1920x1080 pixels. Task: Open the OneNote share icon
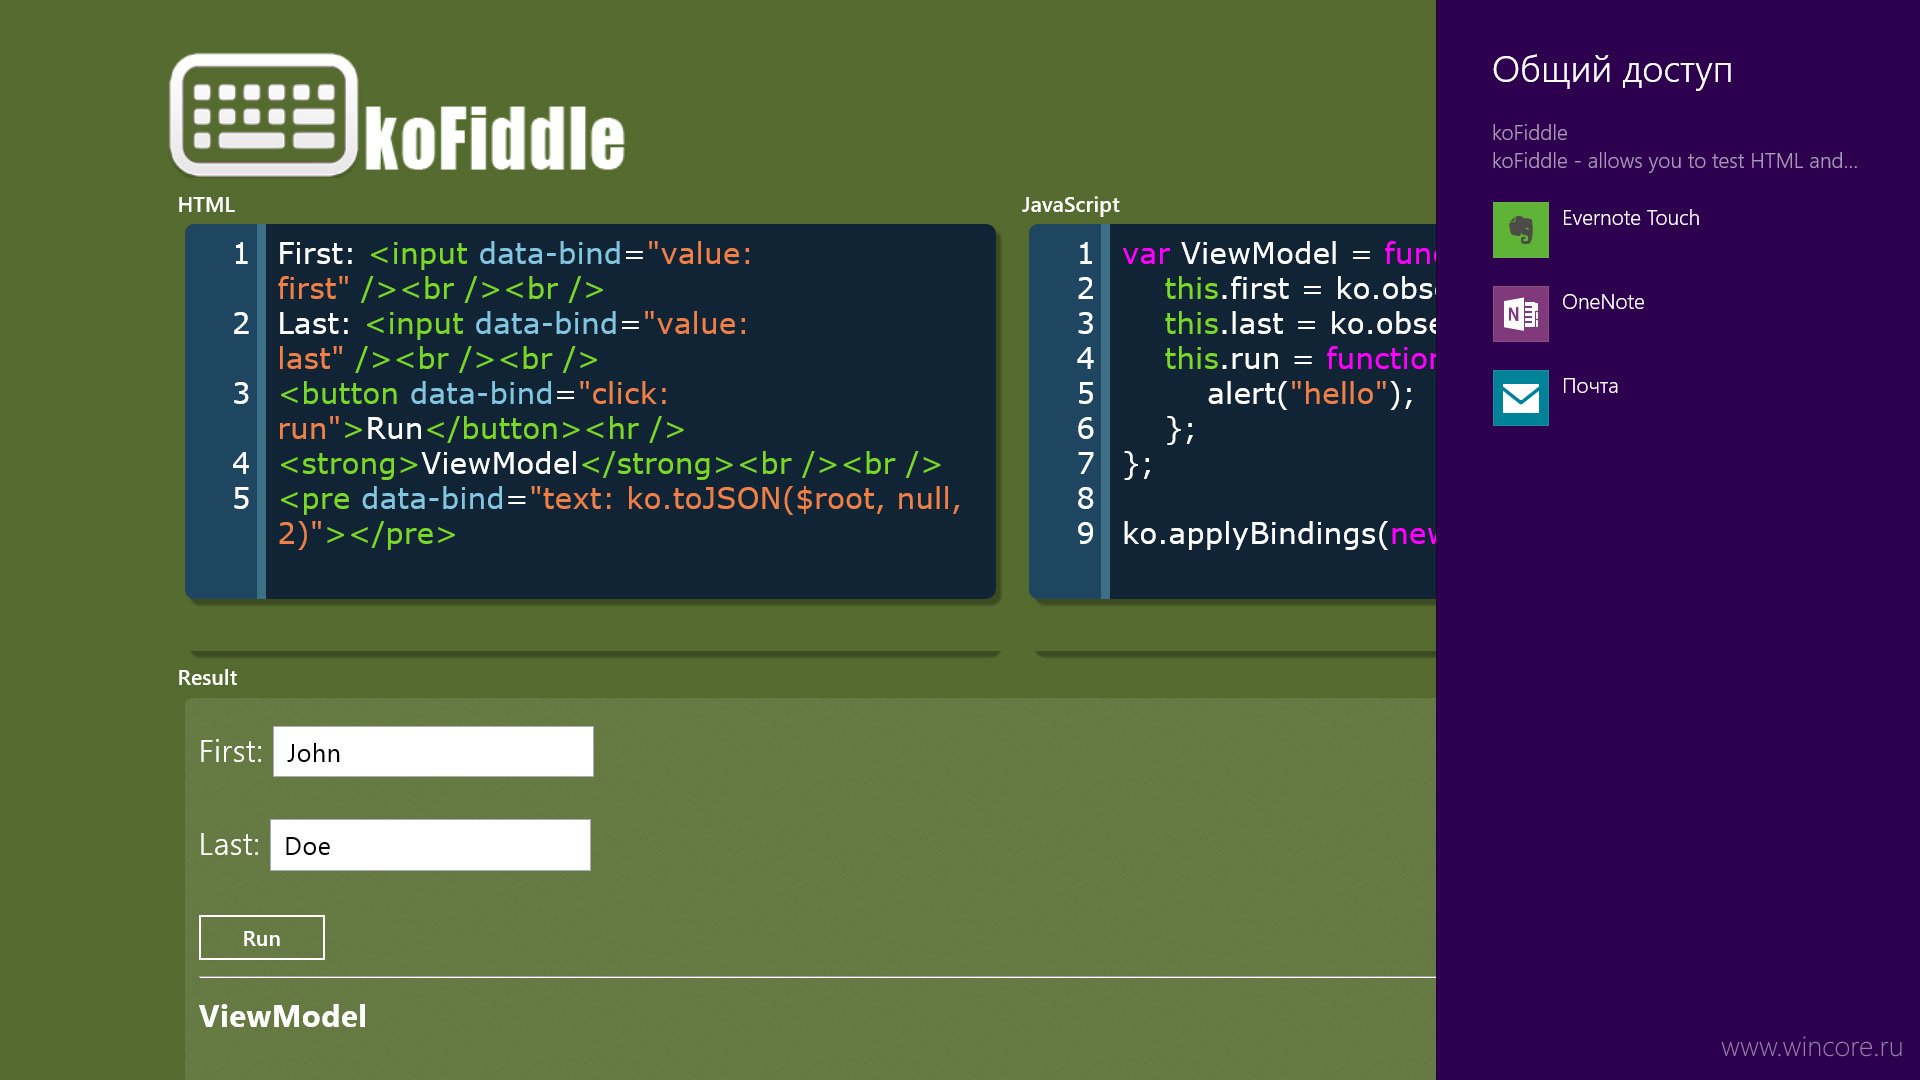click(1520, 314)
